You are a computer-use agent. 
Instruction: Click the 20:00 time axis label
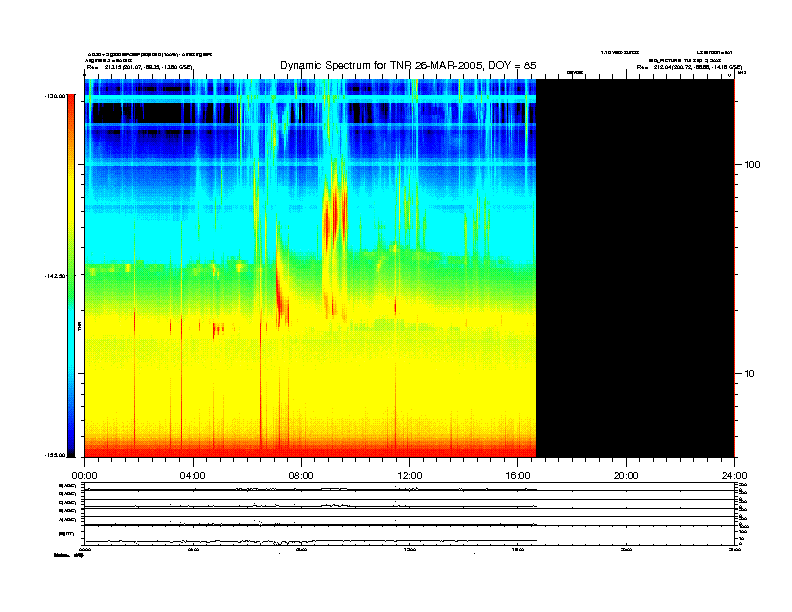(626, 476)
